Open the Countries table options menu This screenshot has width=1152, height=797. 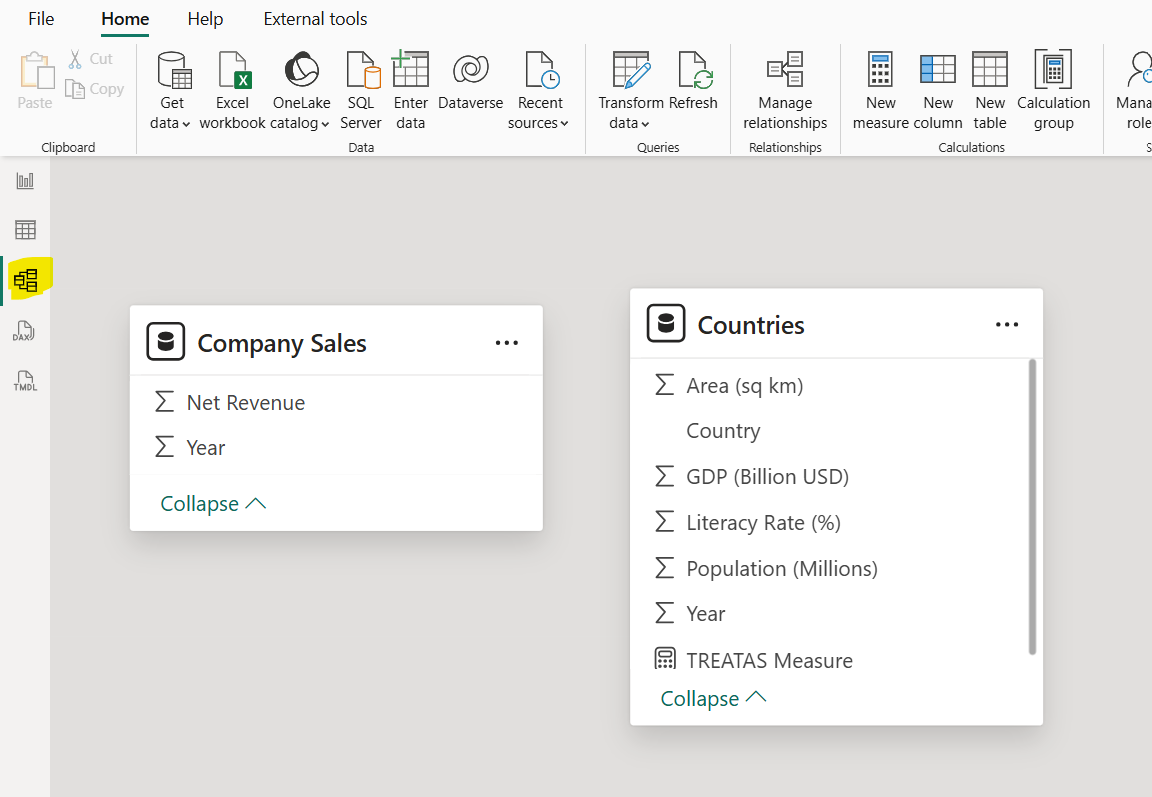[1006, 323]
